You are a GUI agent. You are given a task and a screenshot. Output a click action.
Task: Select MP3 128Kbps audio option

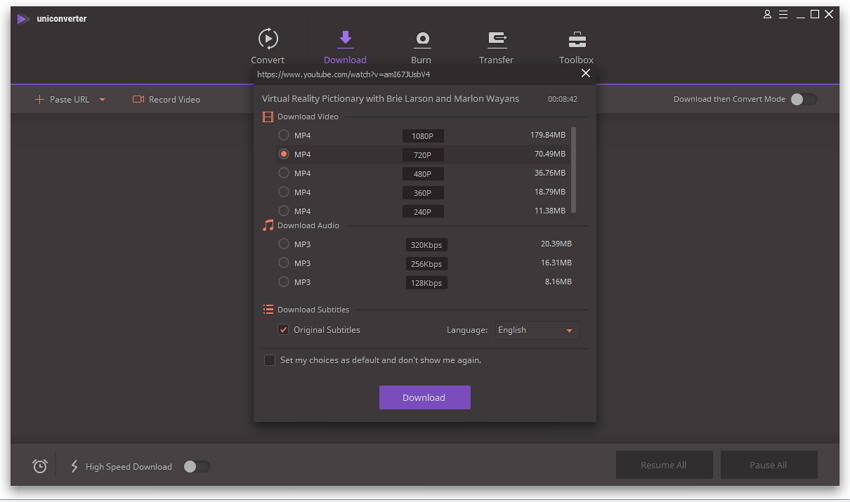coord(284,282)
